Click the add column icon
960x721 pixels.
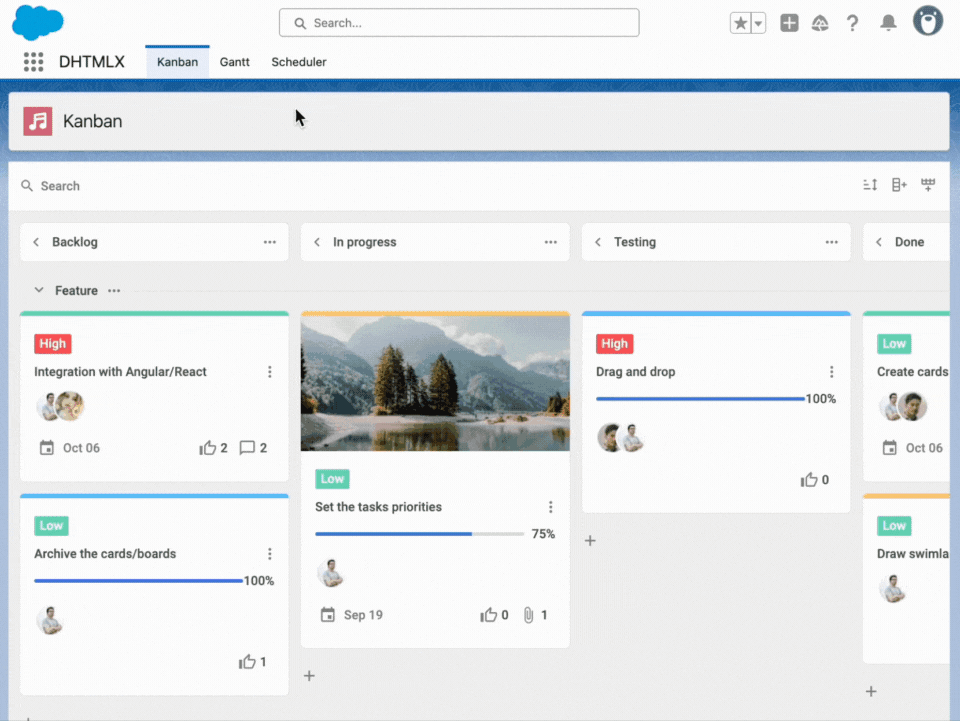tap(899, 185)
